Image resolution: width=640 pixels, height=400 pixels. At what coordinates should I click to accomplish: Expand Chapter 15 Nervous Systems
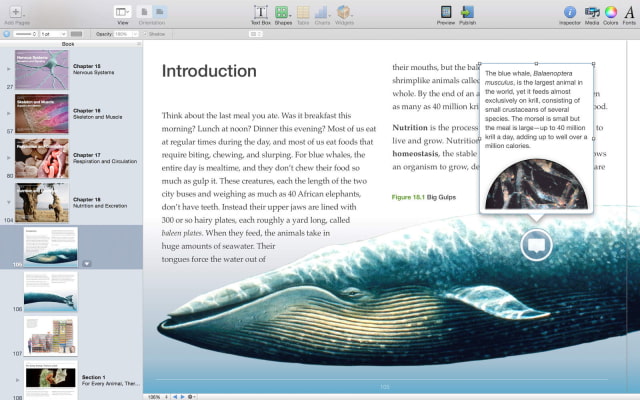point(9,69)
